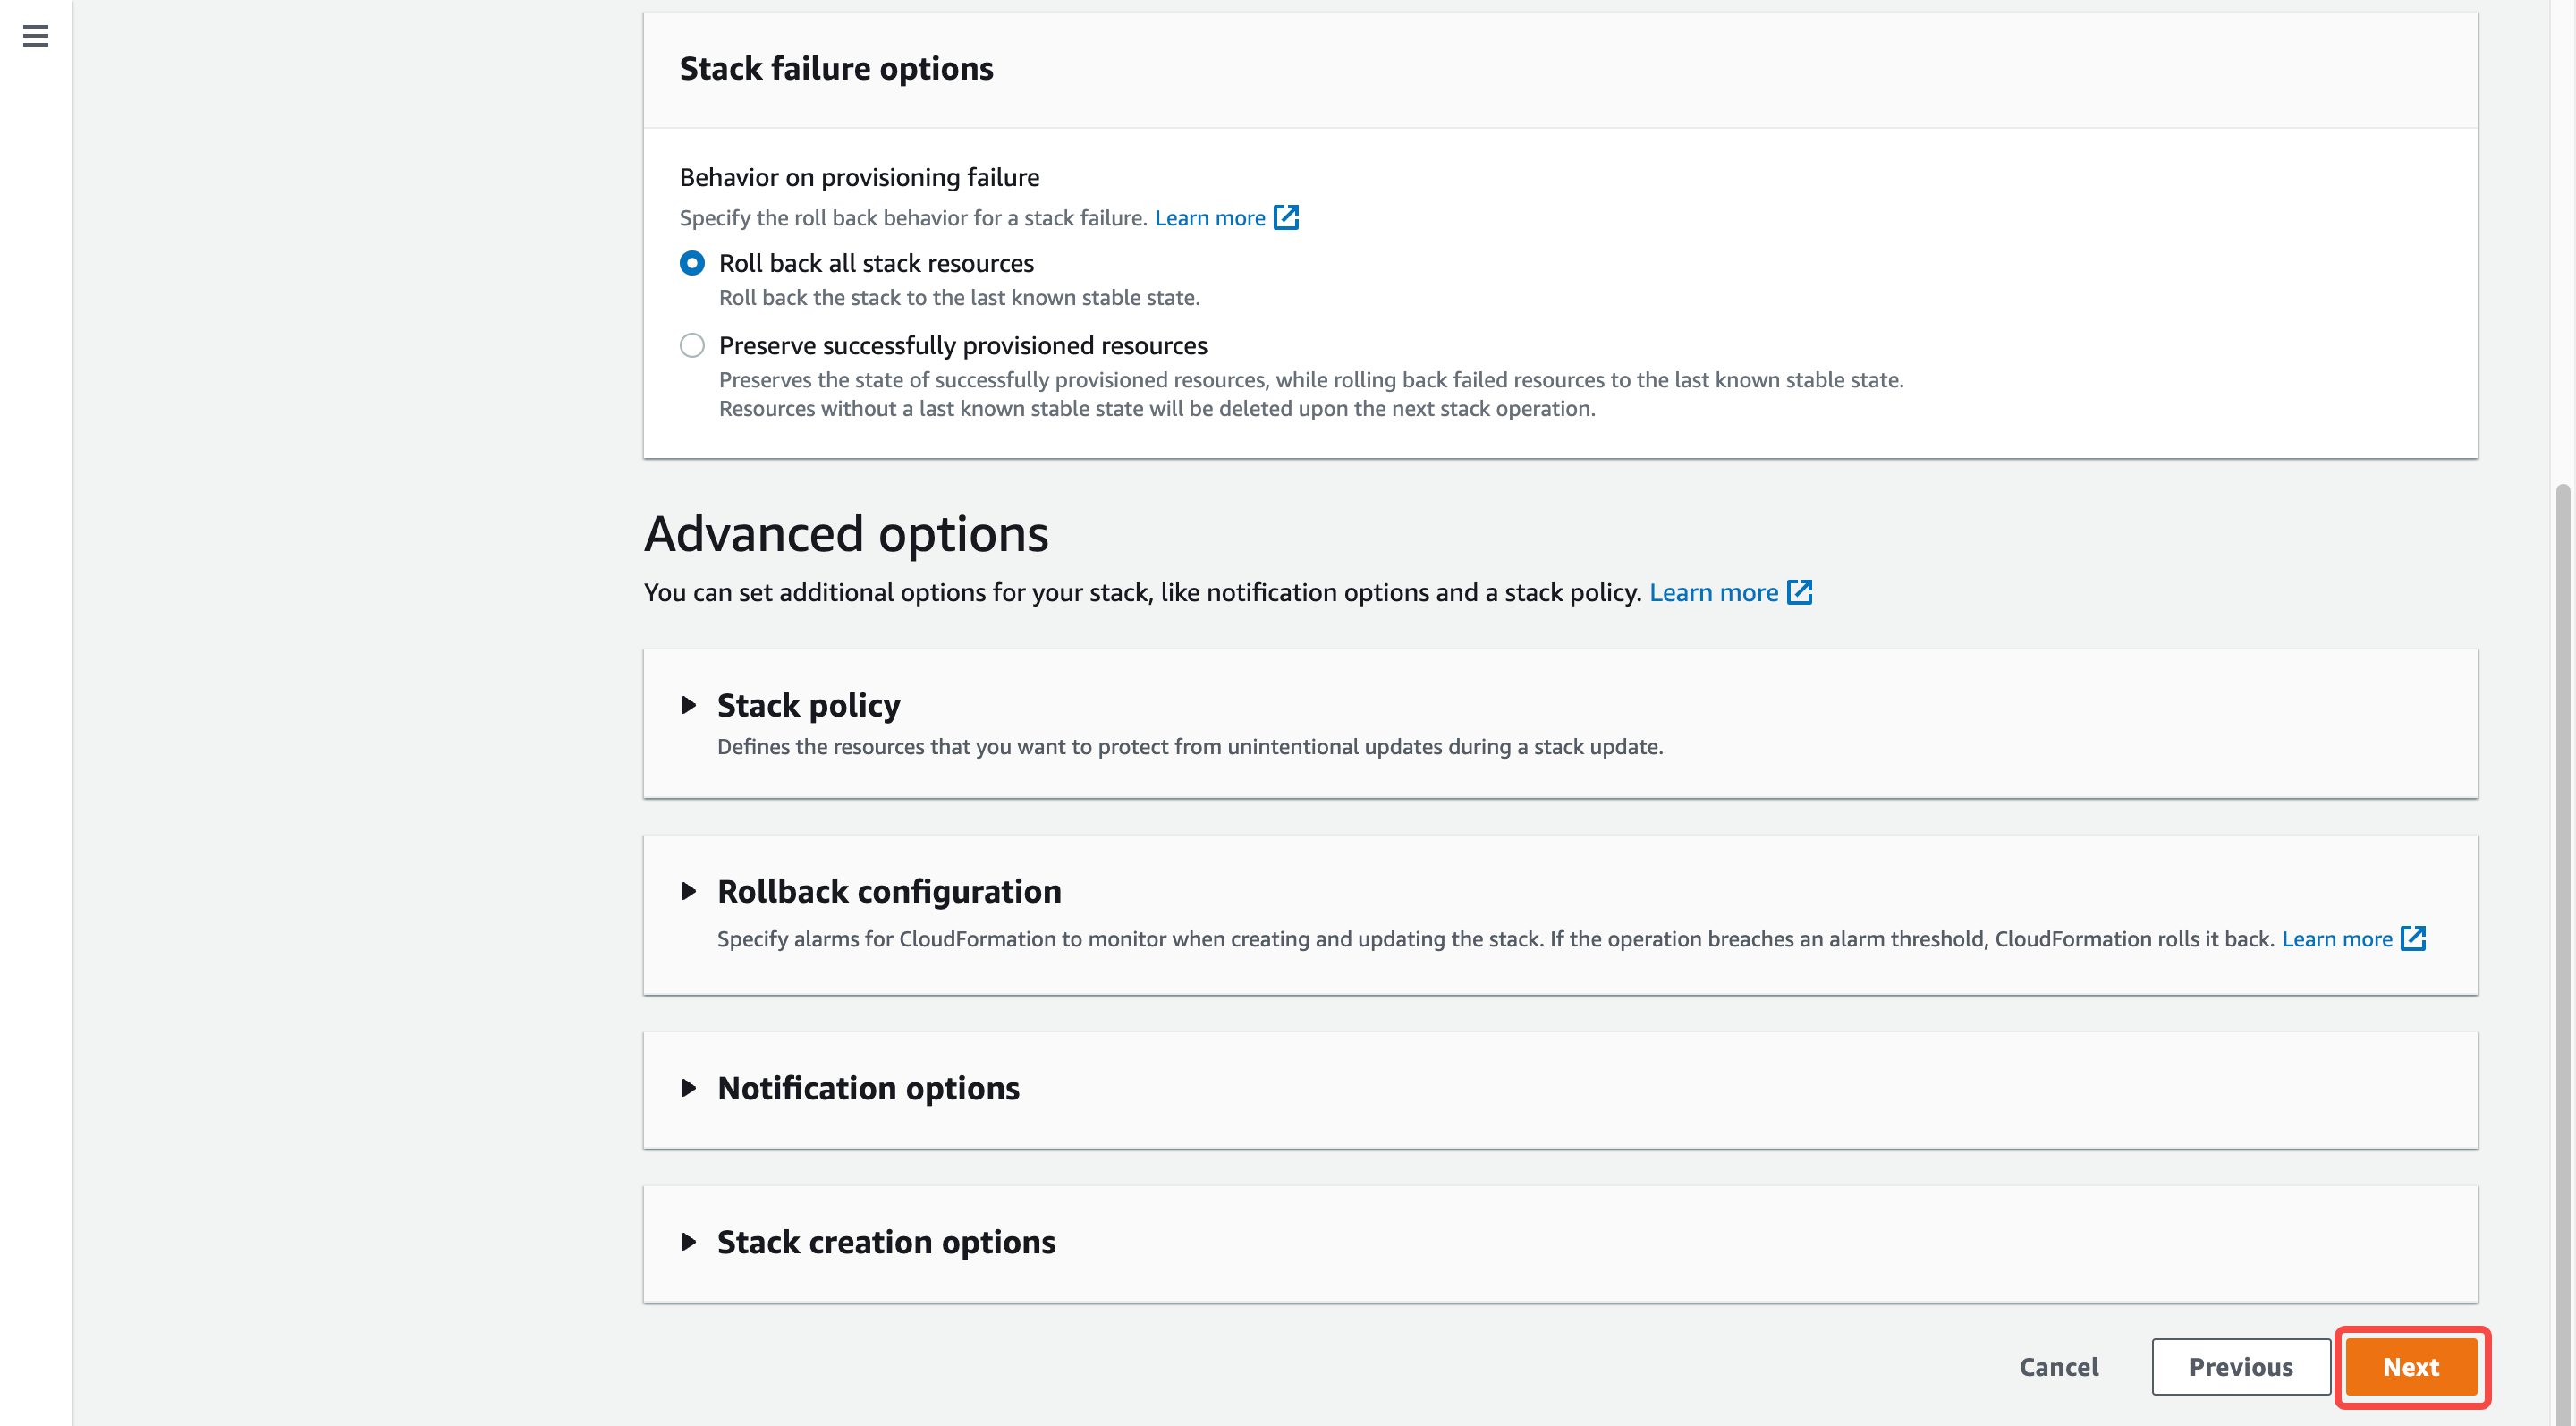
Task: Click the Stack policy heading text
Action: 809,705
